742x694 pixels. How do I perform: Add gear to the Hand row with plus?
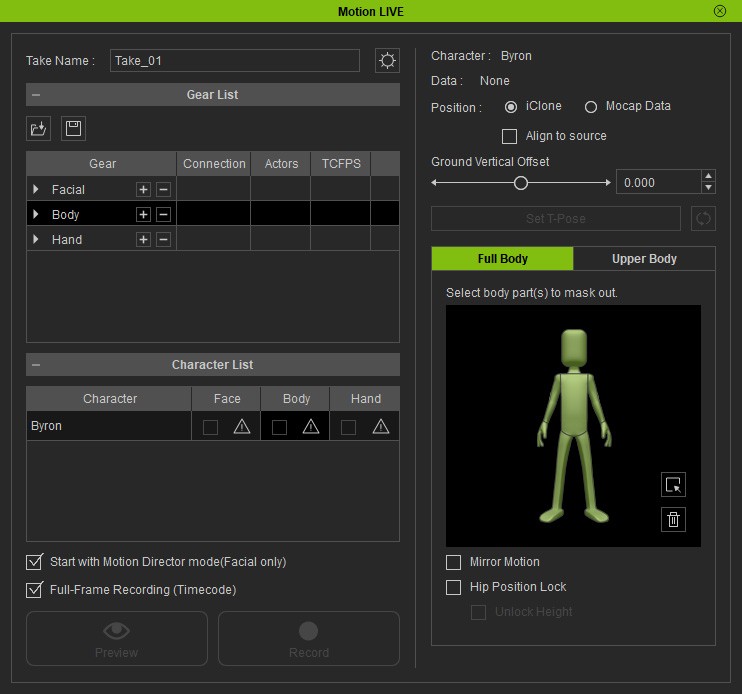[x=143, y=240]
